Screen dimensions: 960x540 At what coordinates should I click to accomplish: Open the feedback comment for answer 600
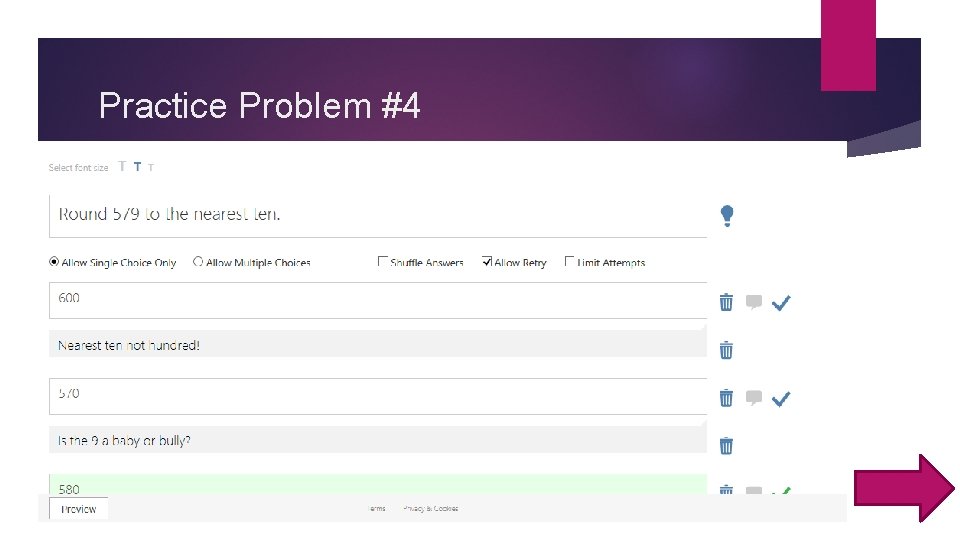click(754, 302)
